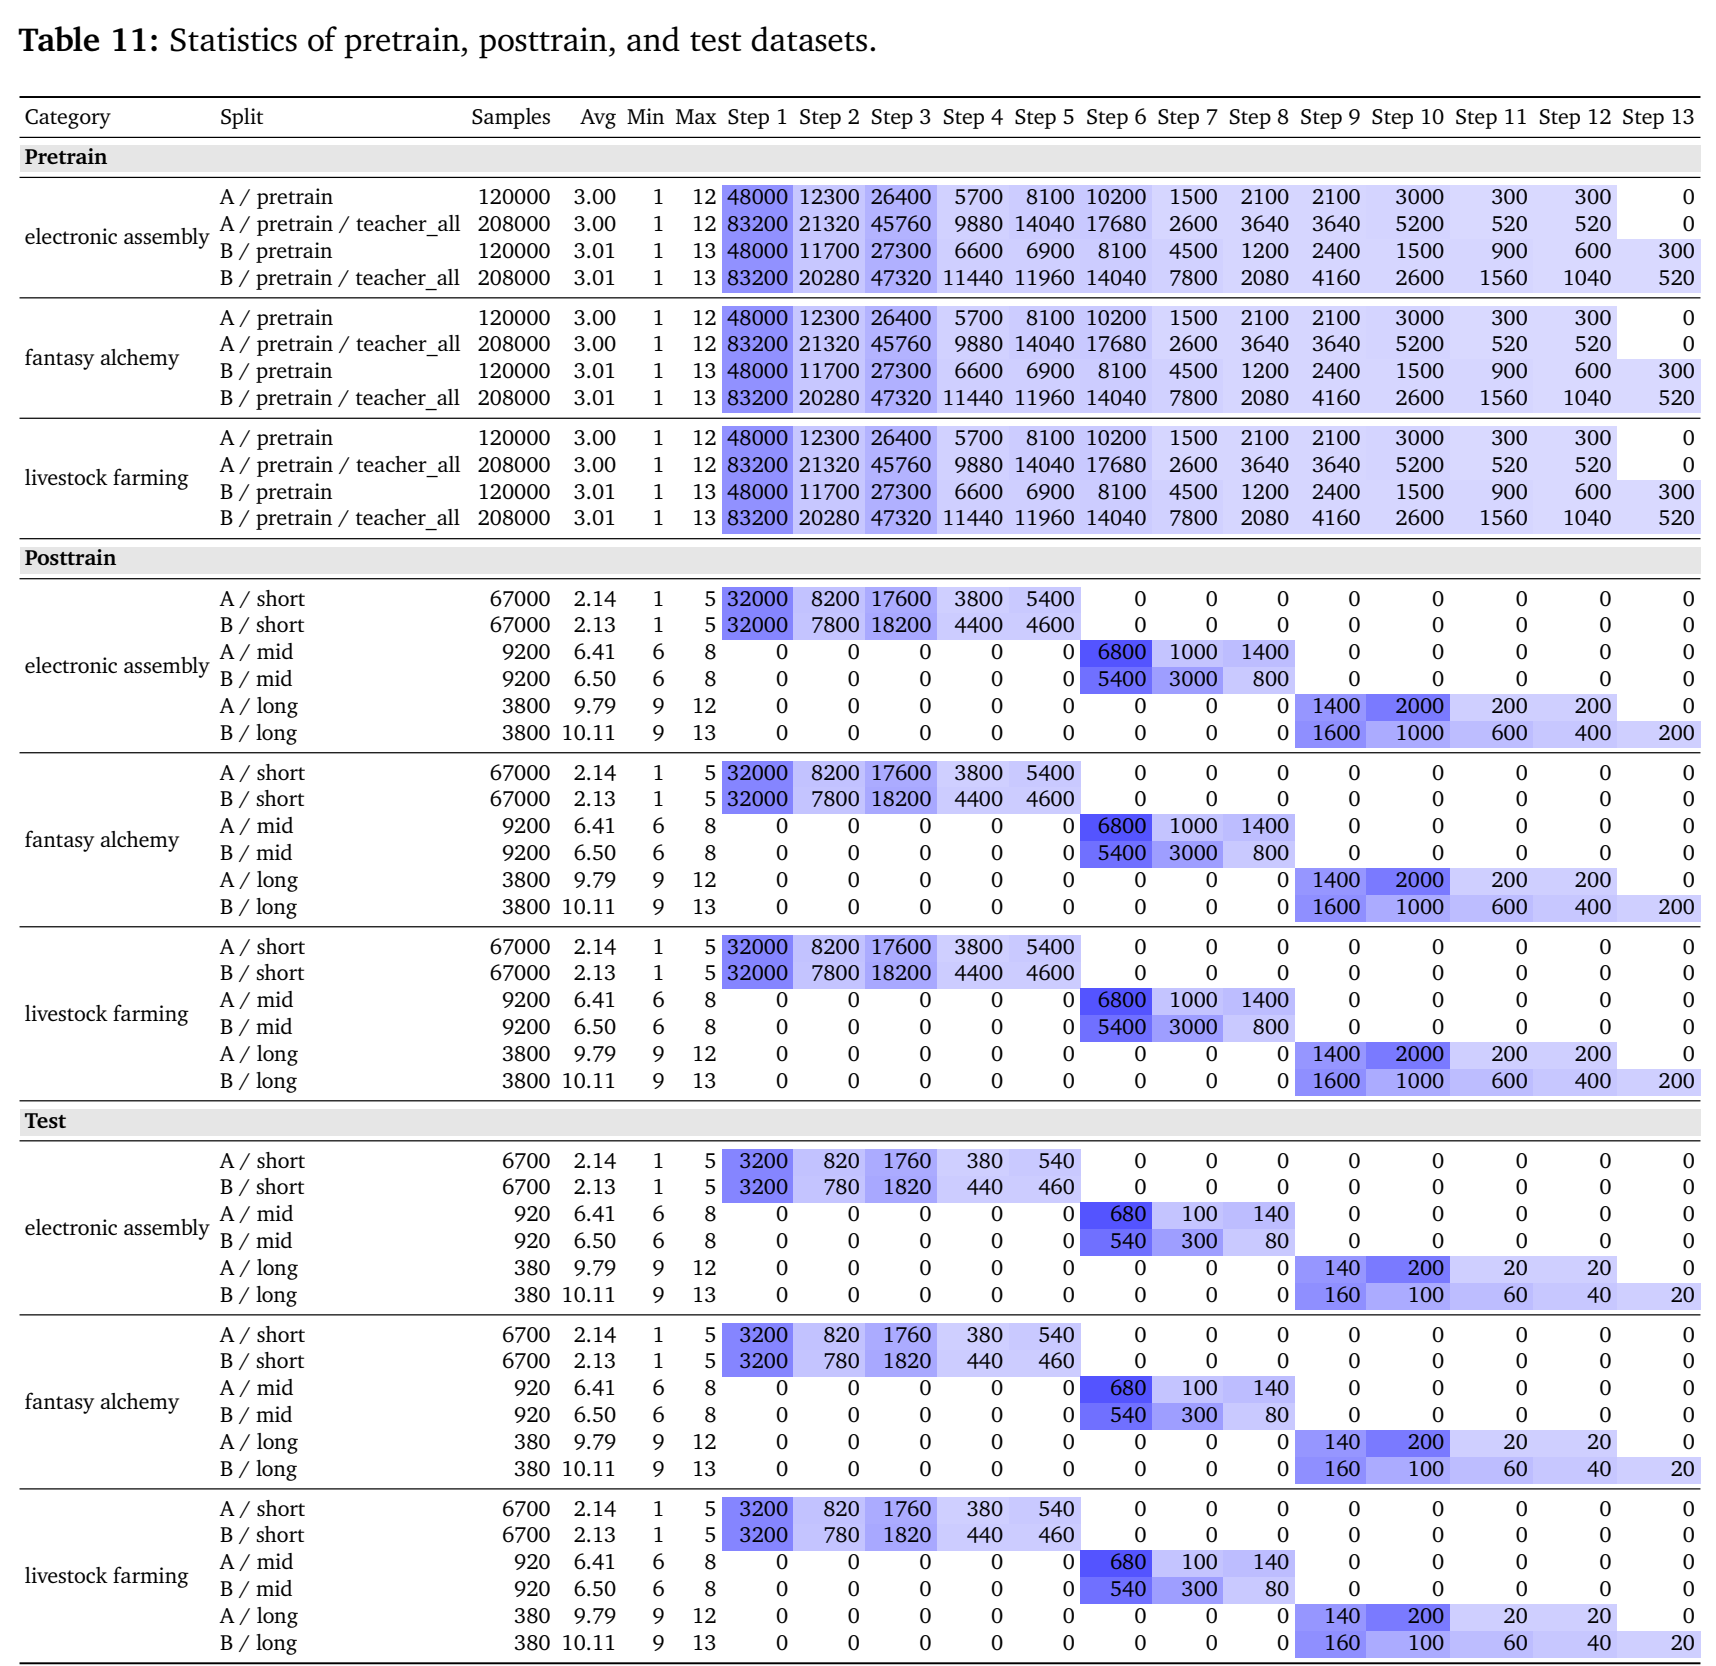The width and height of the screenshot is (1716, 1666).
Task: Click the 'Split' column header
Action: click(241, 117)
